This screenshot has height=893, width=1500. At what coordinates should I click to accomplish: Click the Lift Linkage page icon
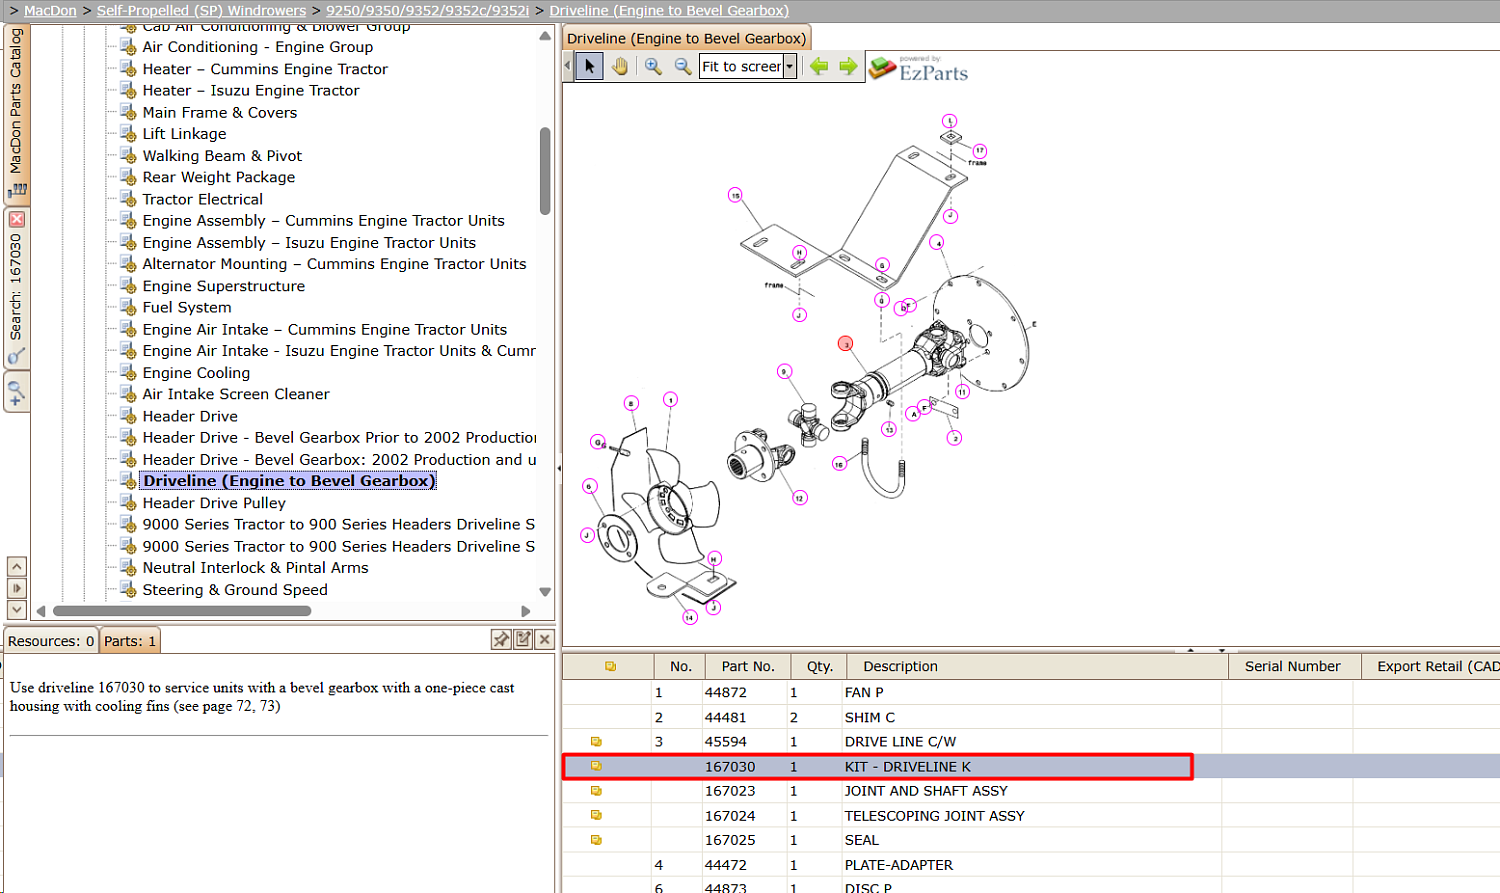tap(128, 133)
